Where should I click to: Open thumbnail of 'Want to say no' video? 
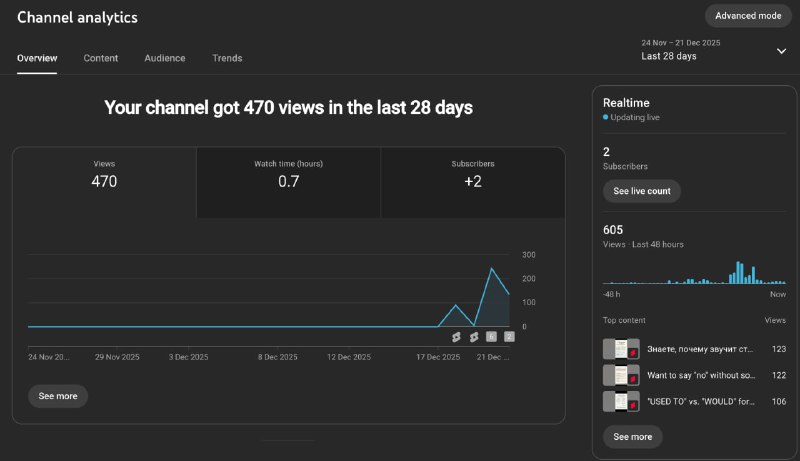[x=621, y=375]
